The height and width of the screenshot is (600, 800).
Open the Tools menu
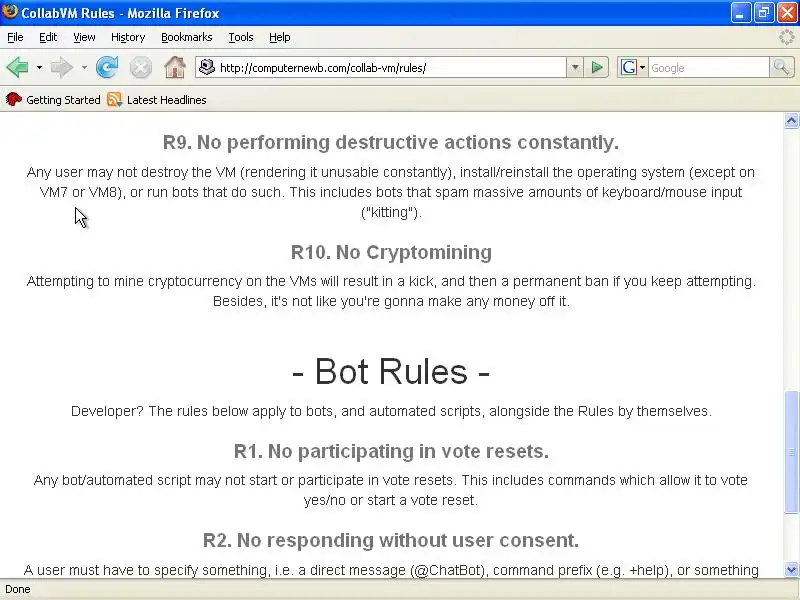240,37
